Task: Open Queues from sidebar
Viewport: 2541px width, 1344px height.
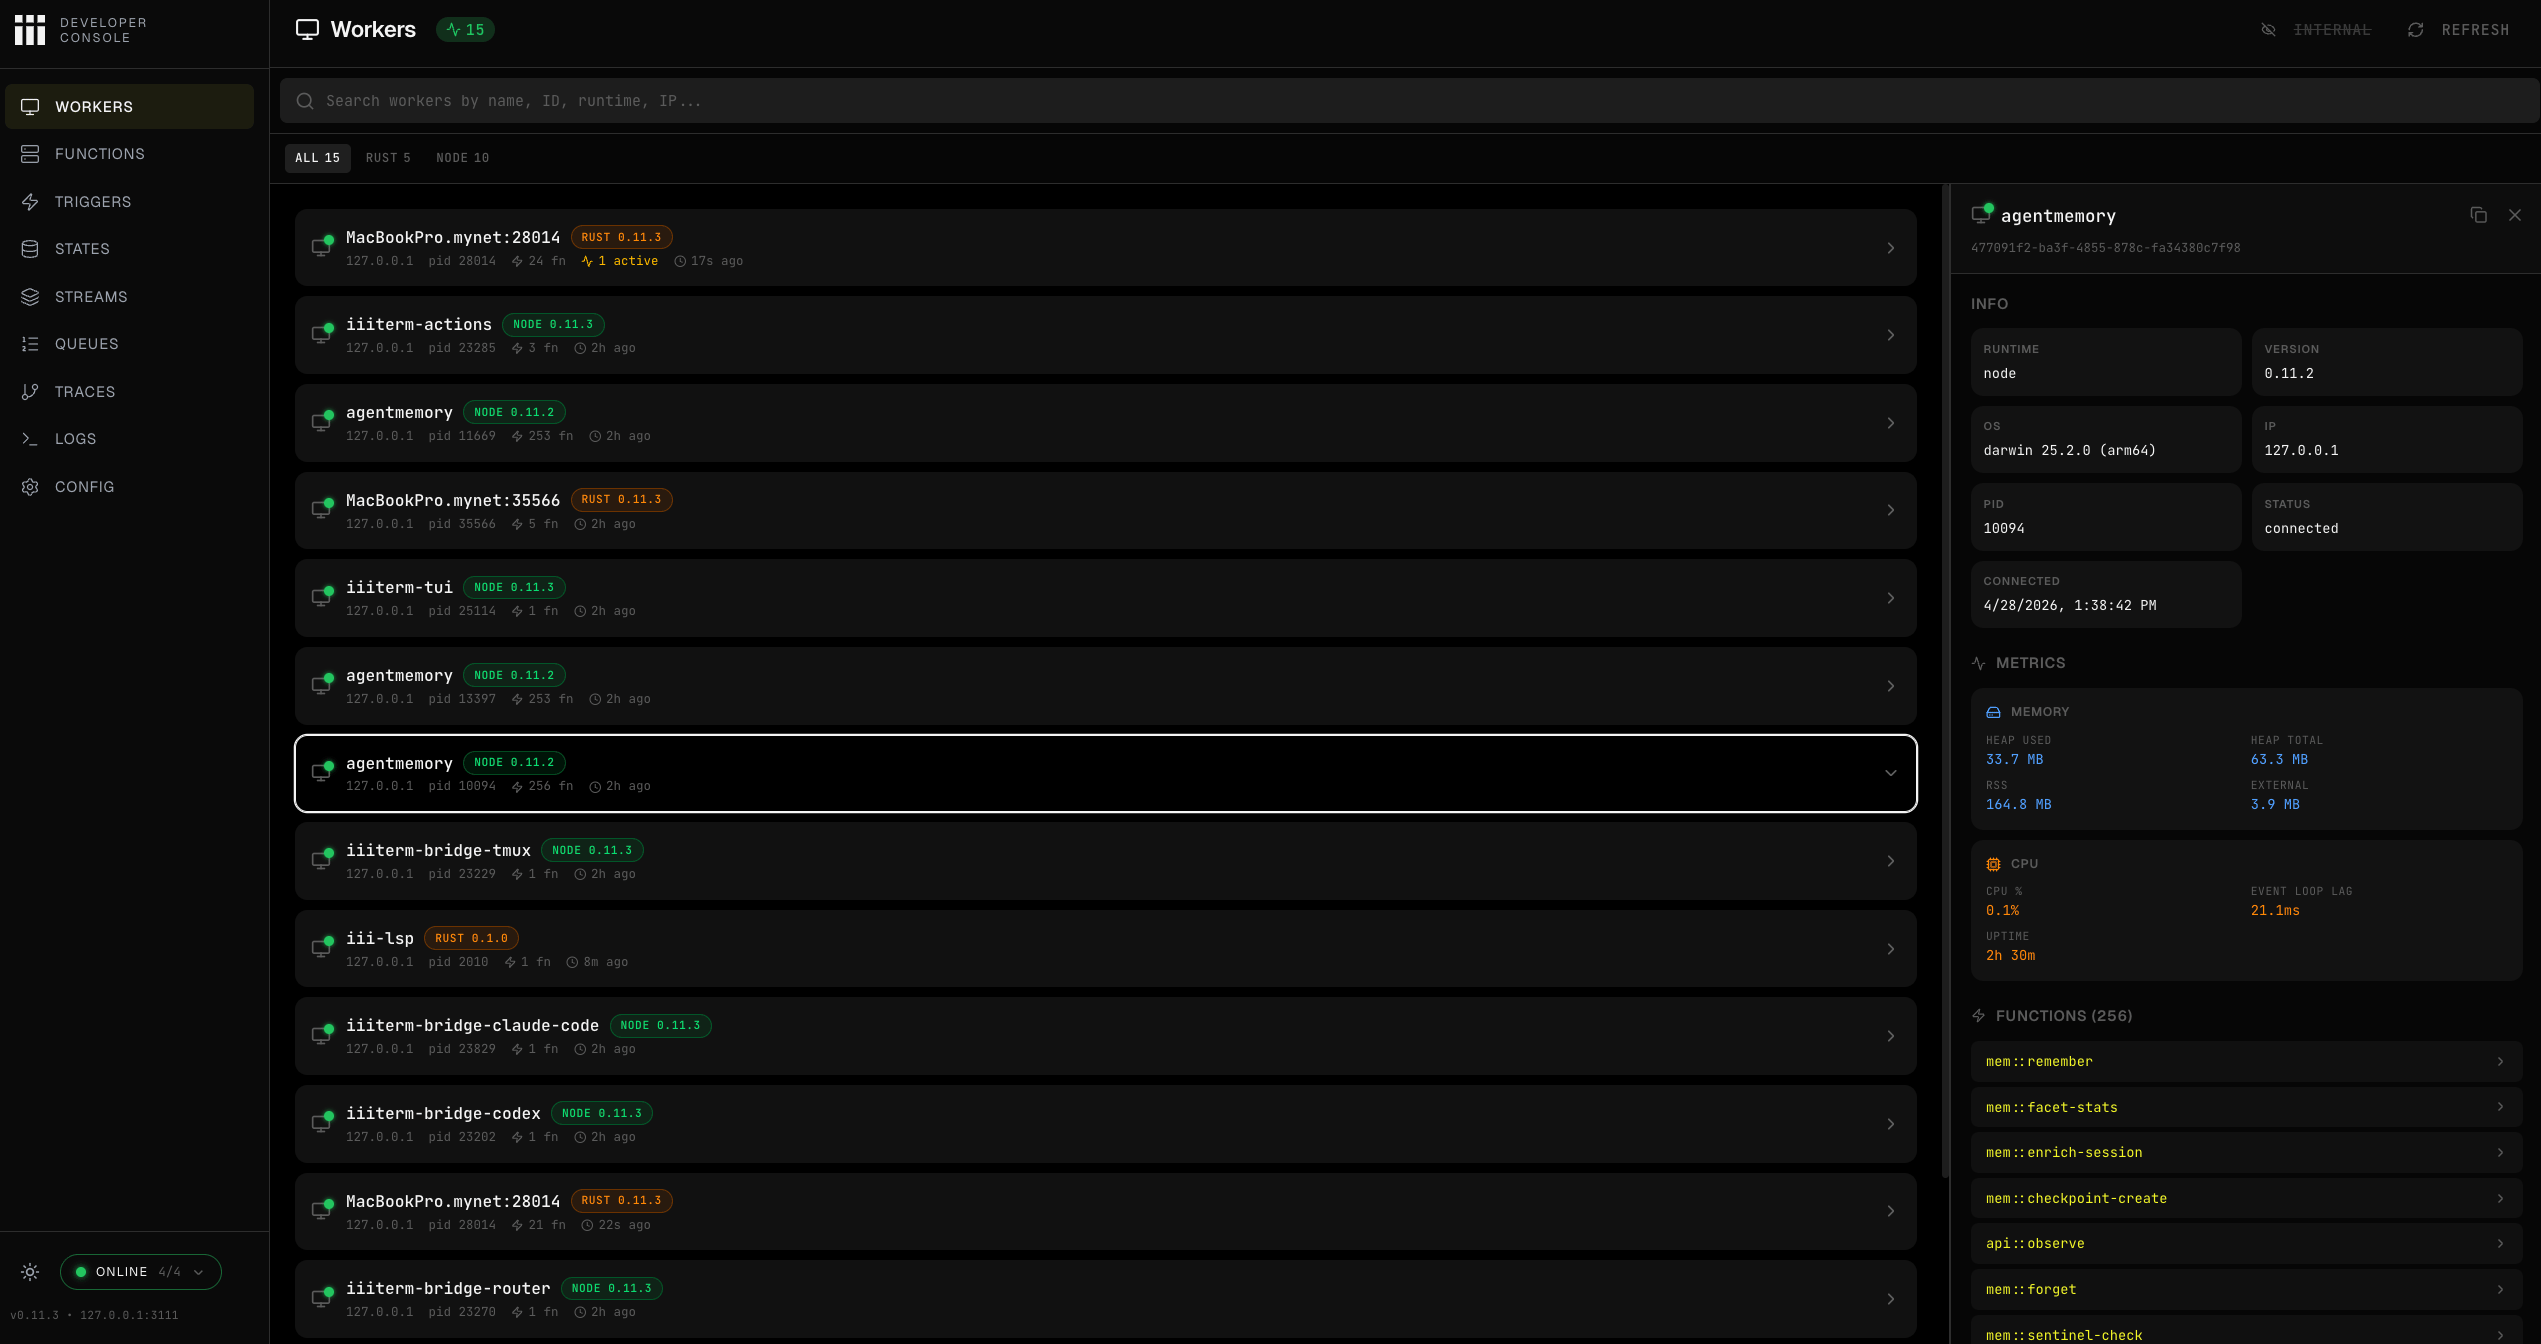Action: tap(129, 344)
